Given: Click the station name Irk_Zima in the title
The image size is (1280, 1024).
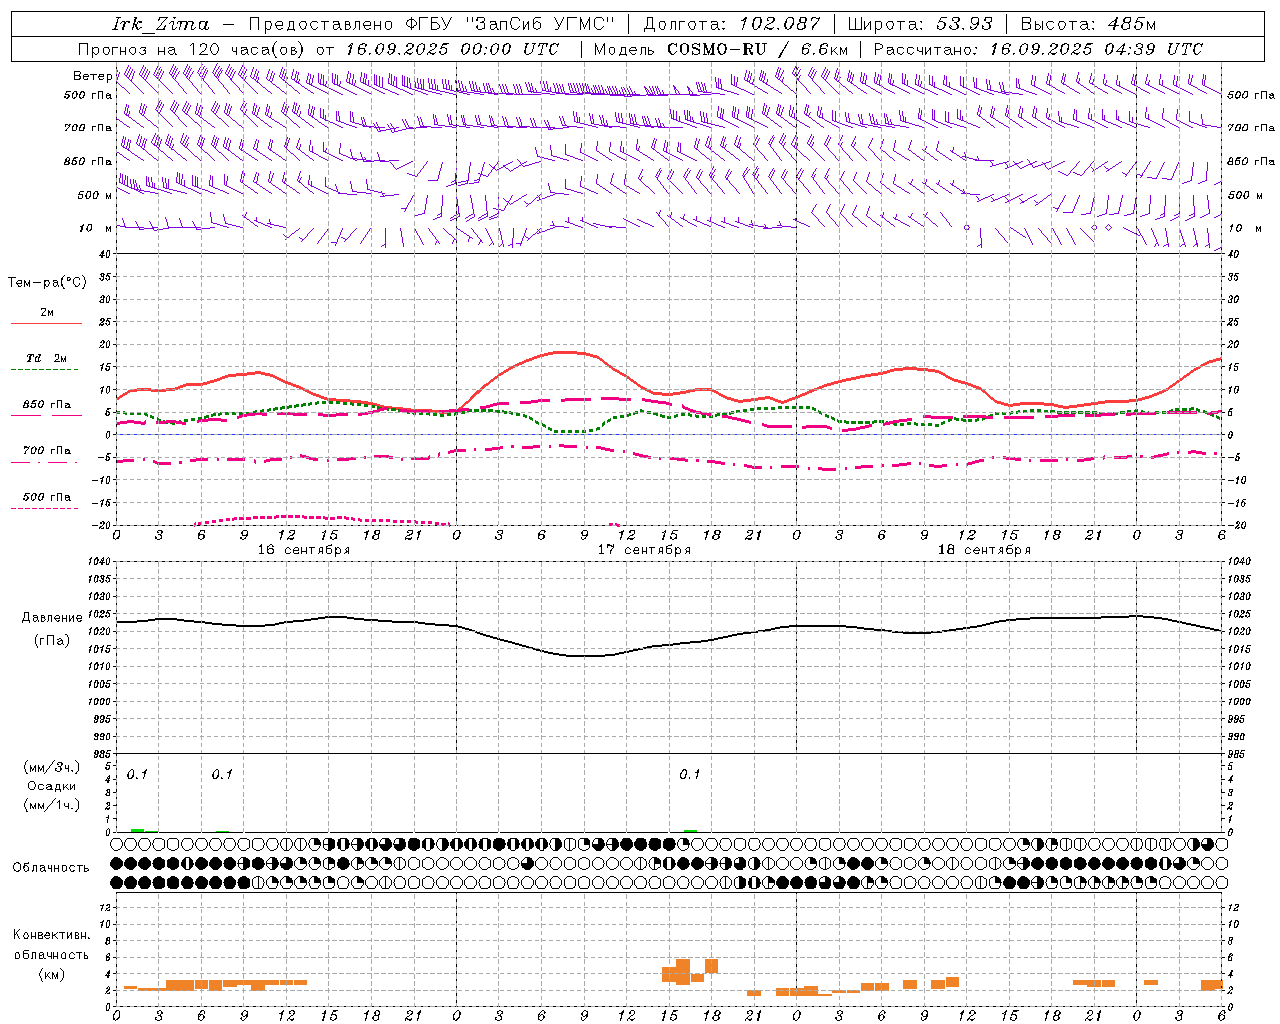Looking at the screenshot, I should point(161,24).
